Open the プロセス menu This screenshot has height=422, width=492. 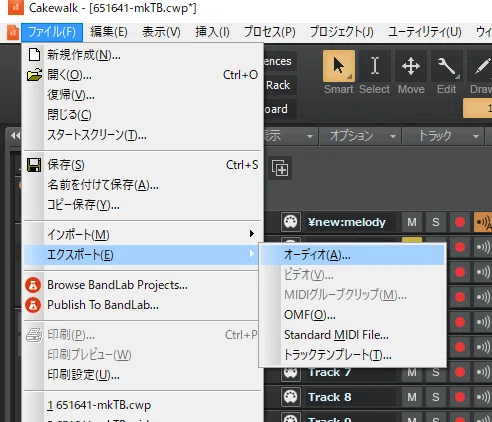(x=270, y=32)
